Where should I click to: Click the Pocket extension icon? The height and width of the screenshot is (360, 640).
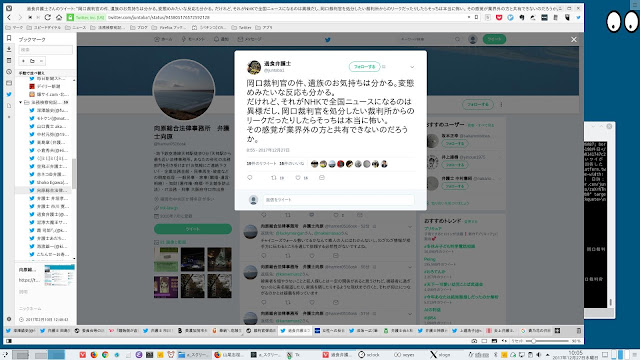[x=499, y=18]
